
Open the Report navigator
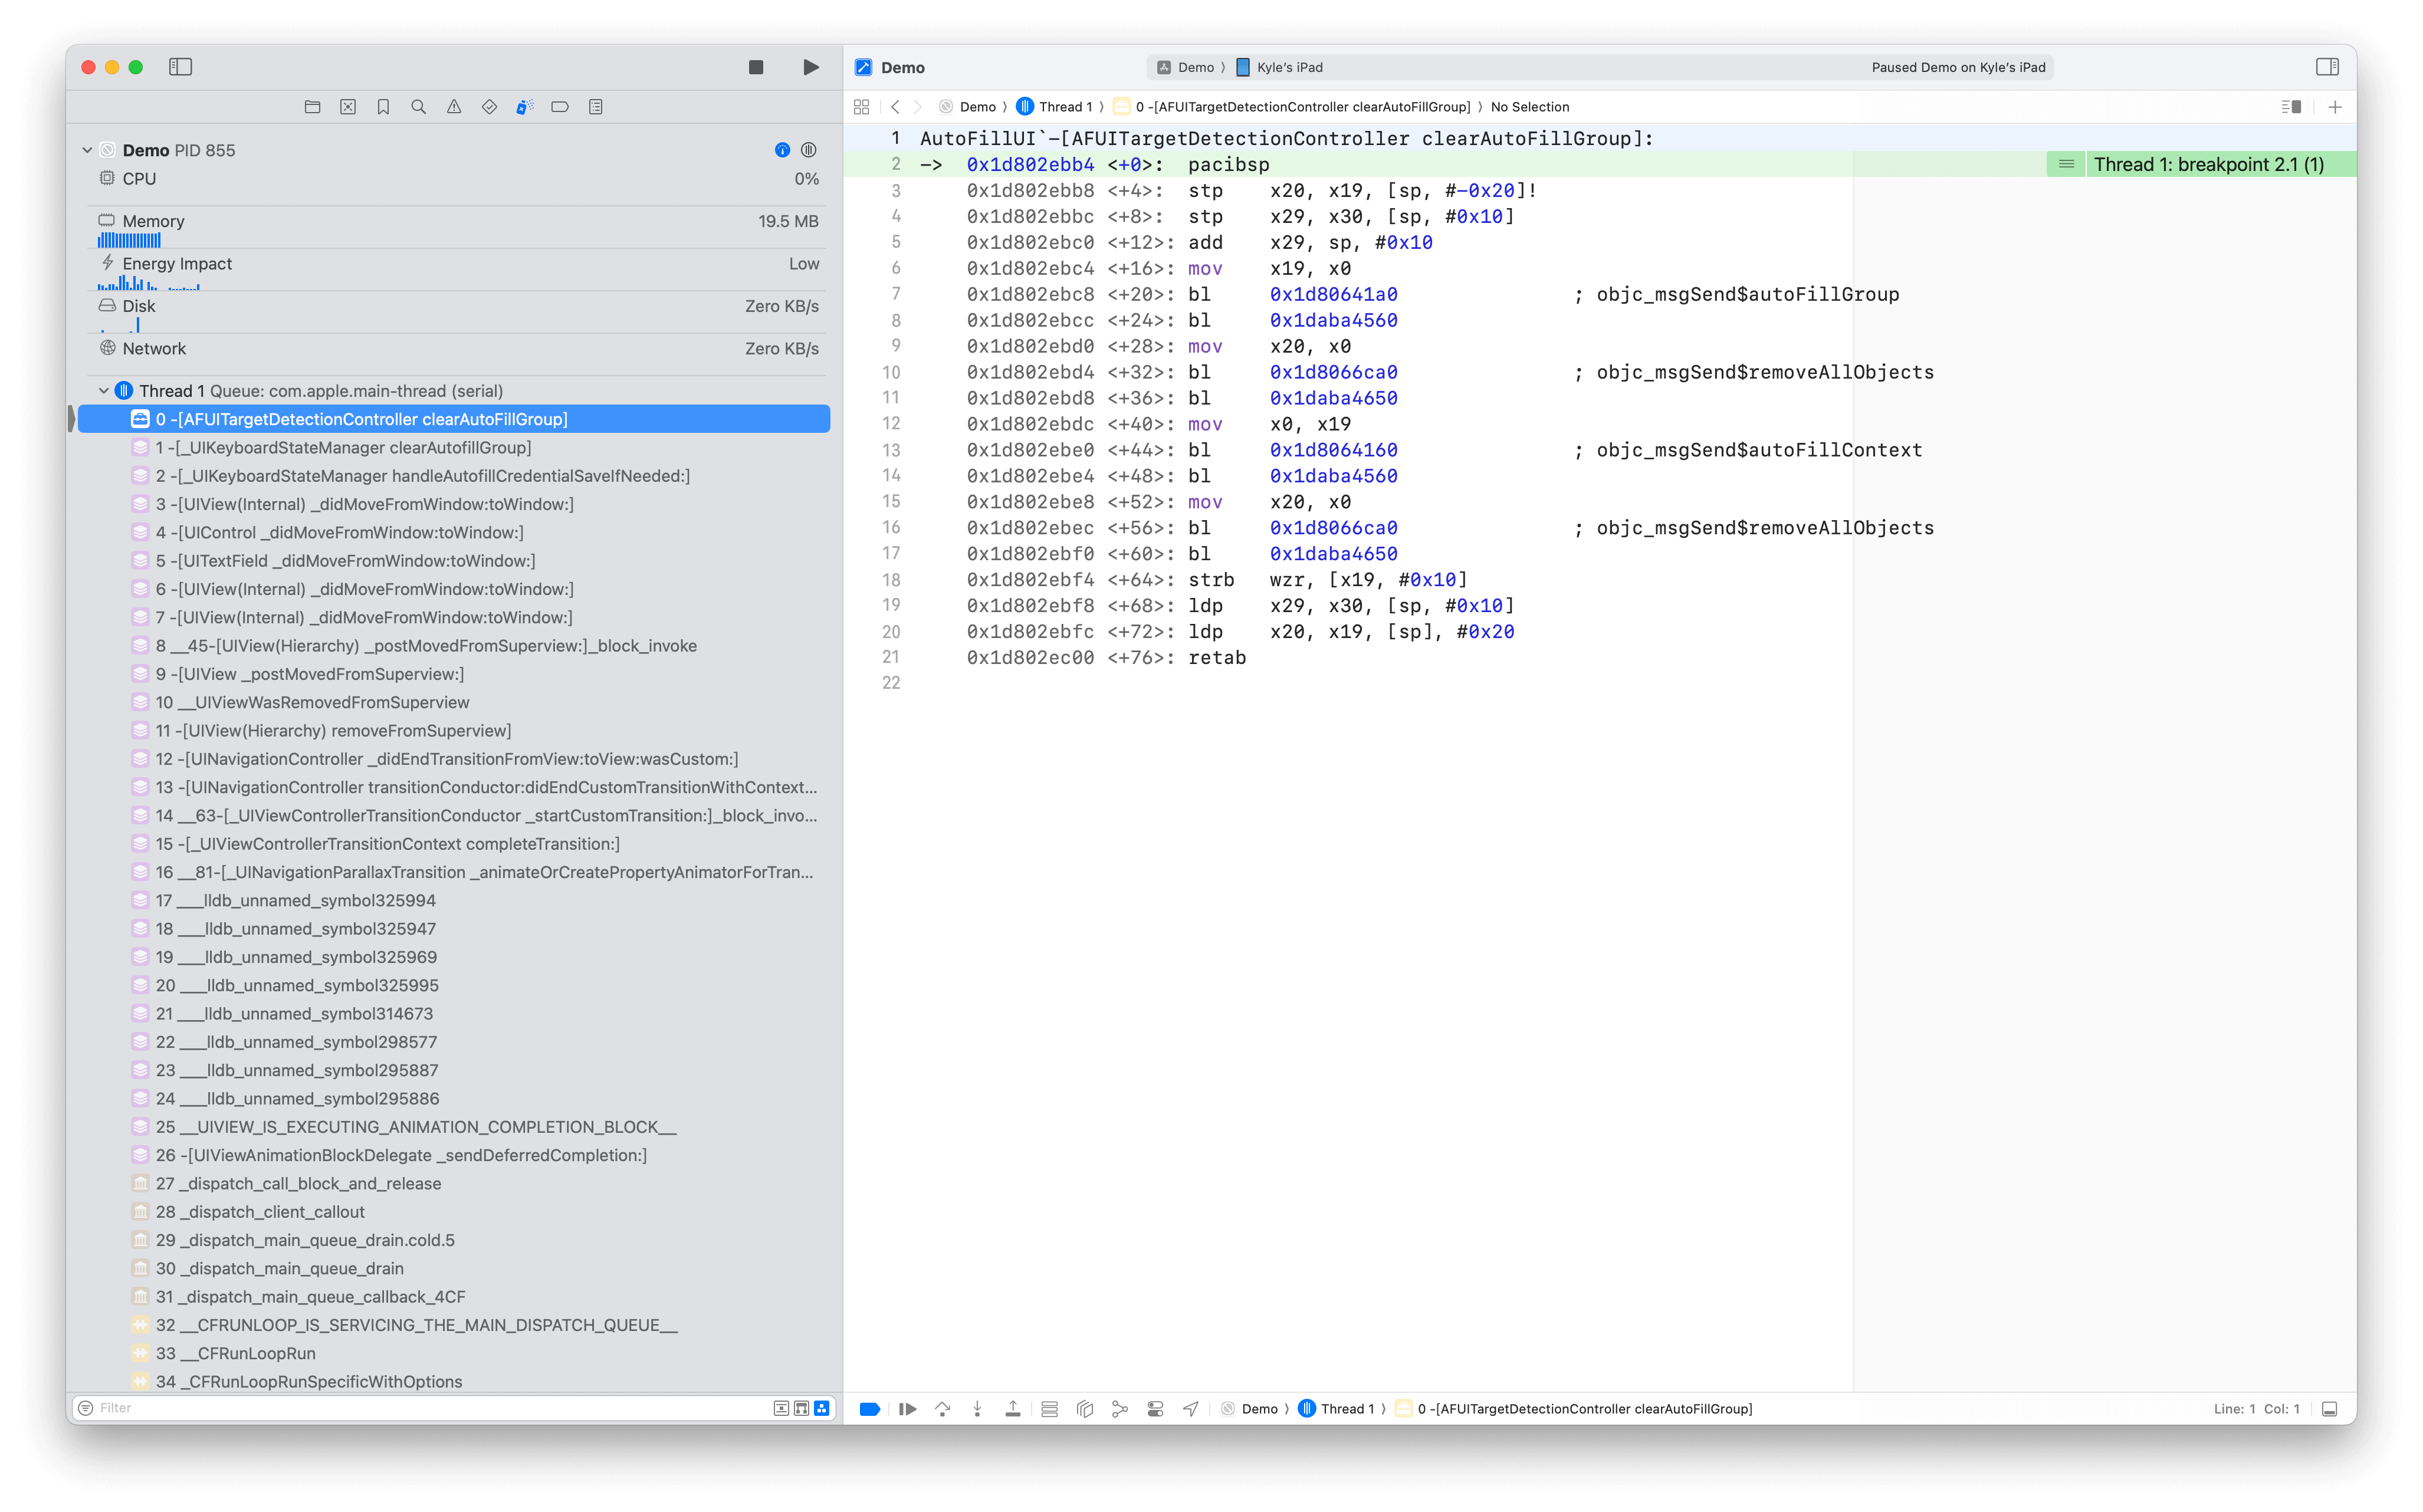click(596, 107)
